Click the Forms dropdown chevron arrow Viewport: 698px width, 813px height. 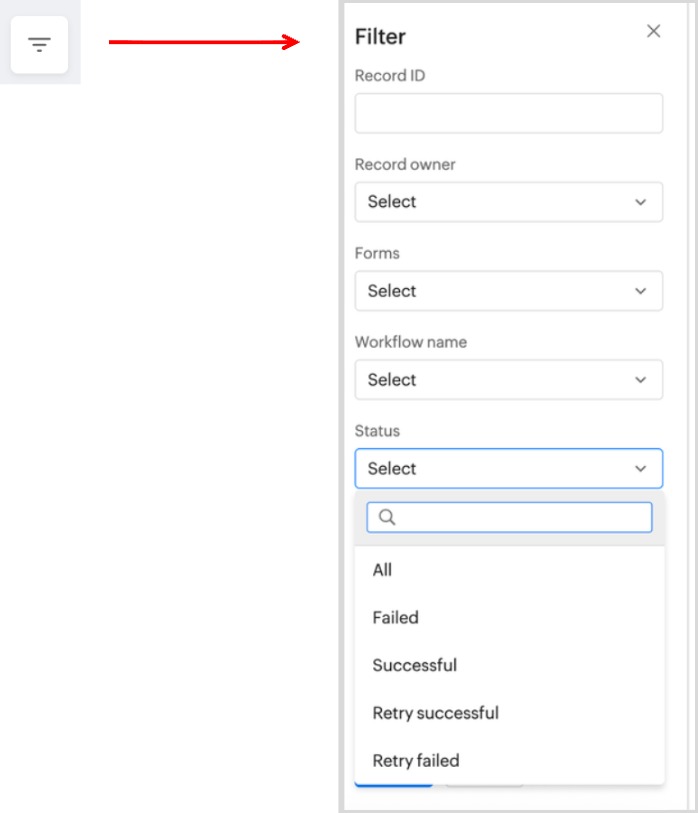click(x=641, y=291)
